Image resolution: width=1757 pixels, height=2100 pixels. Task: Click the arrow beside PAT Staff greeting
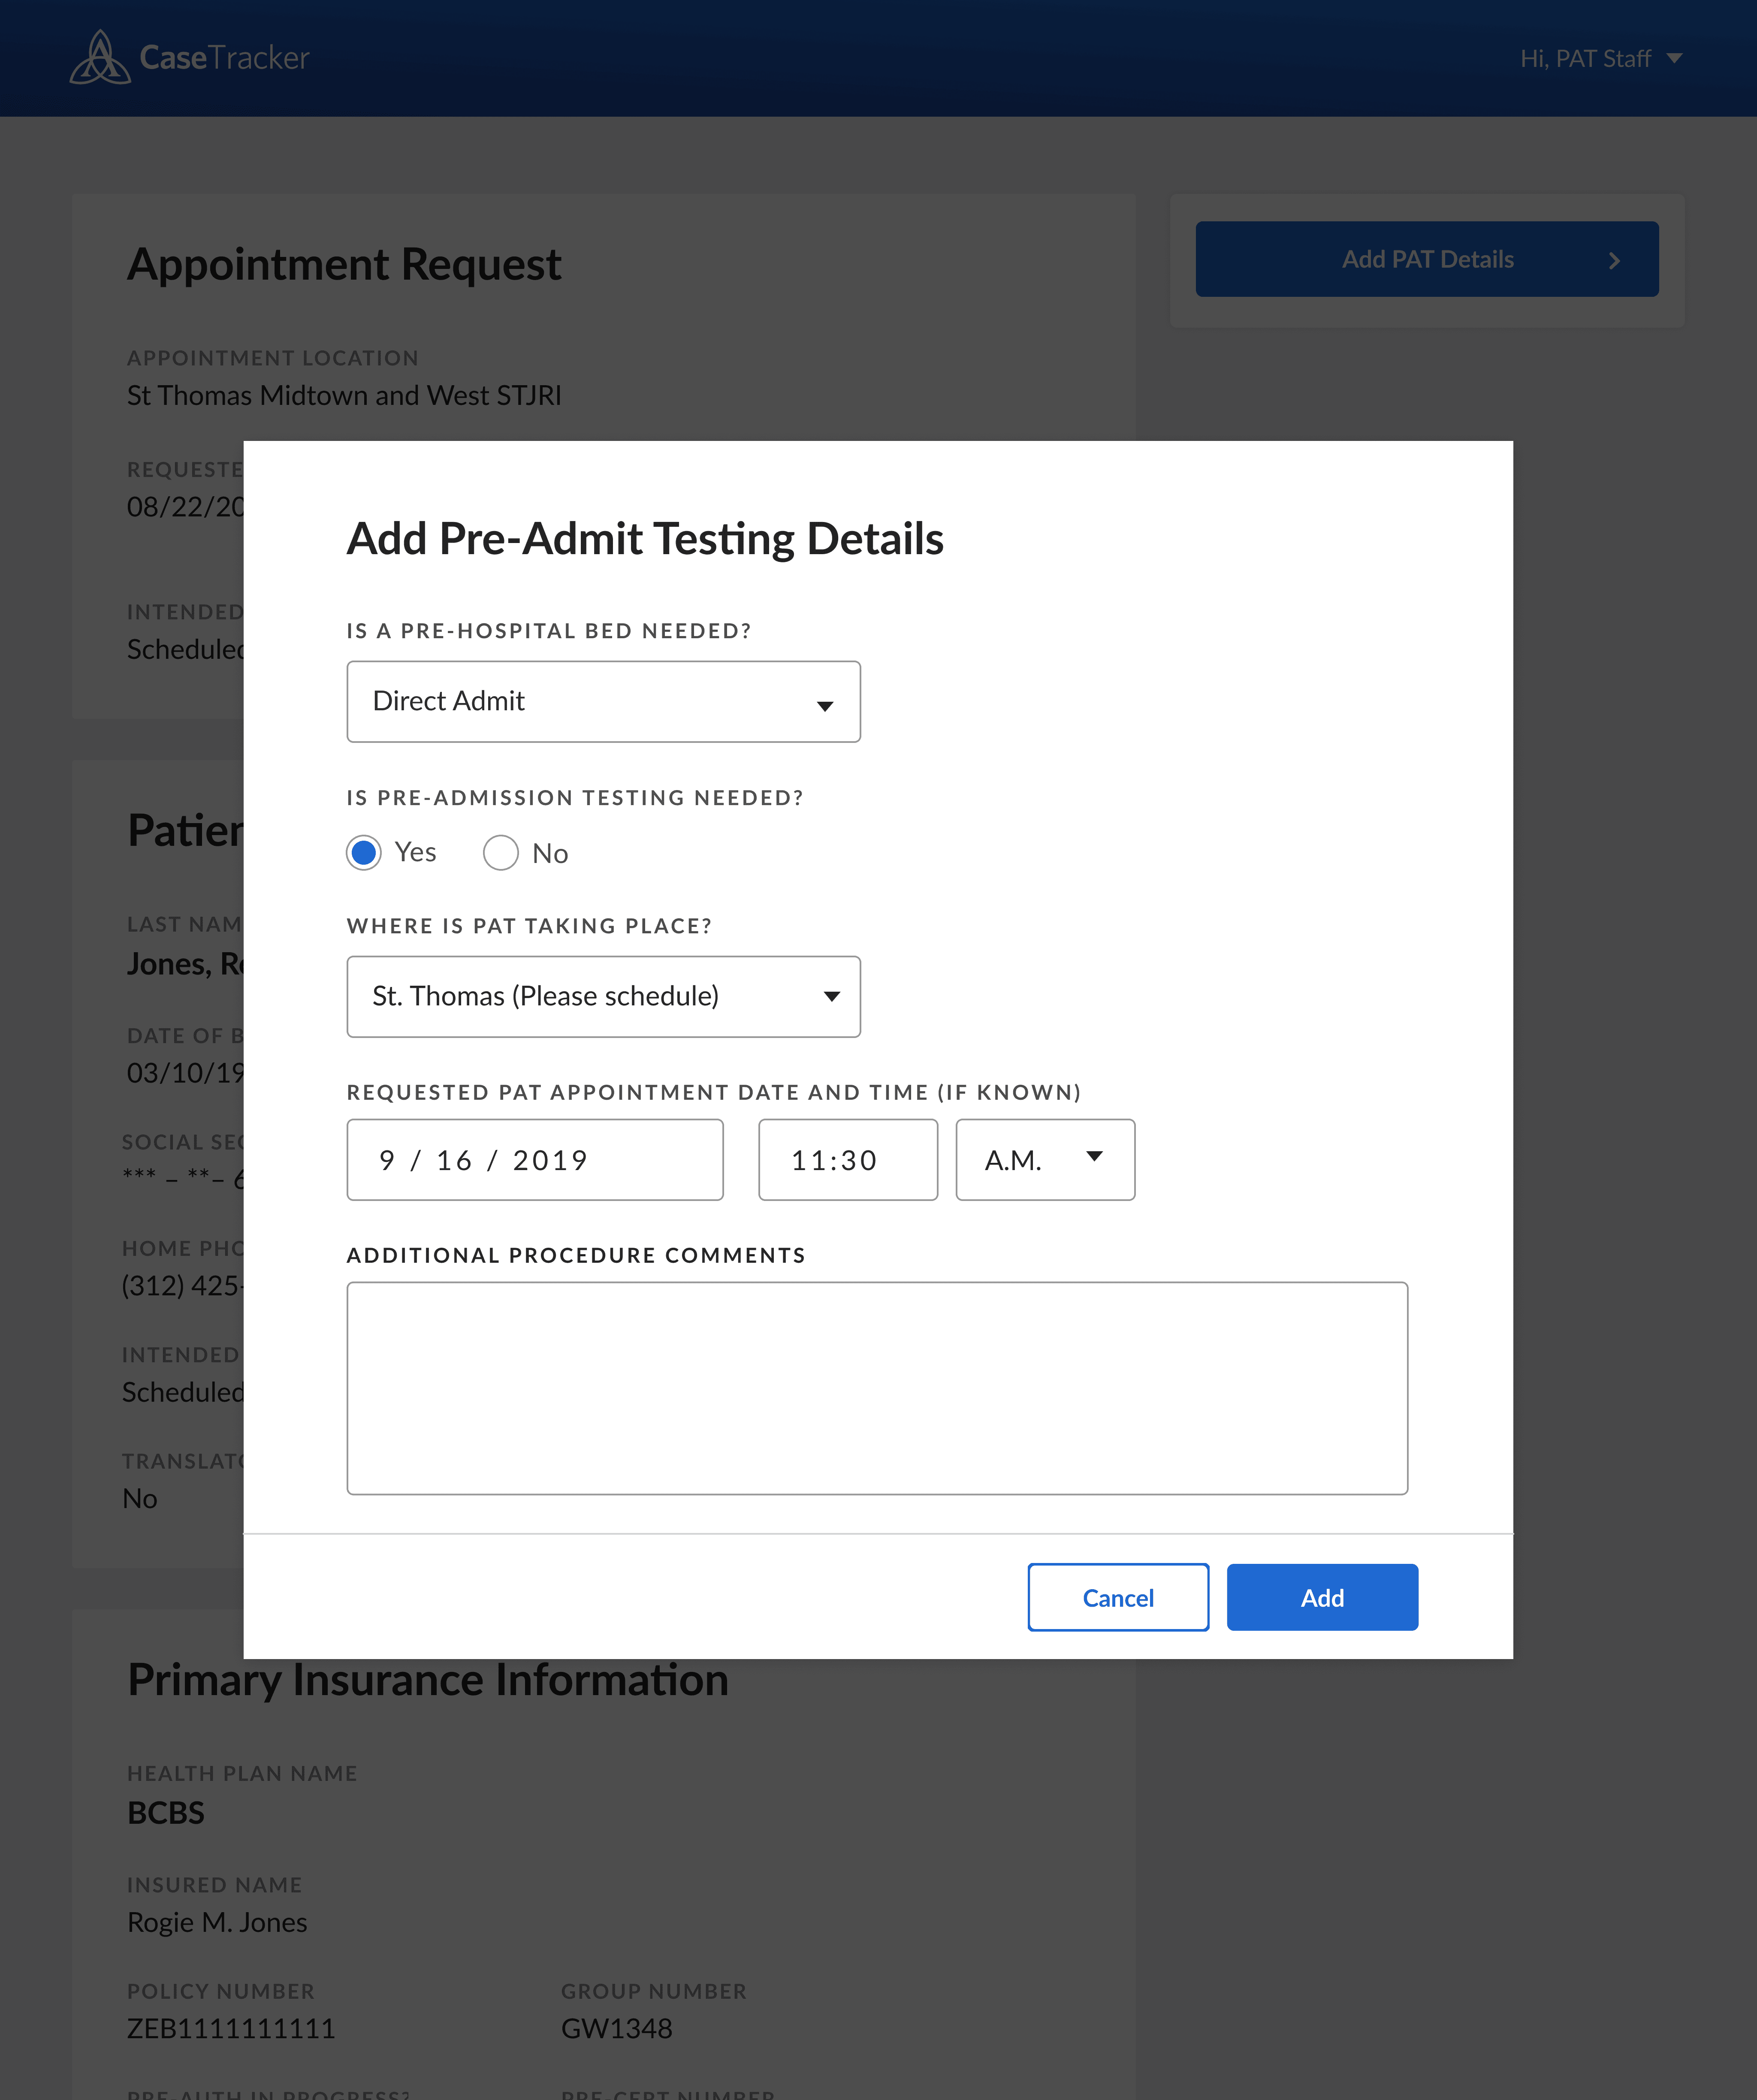1674,58
